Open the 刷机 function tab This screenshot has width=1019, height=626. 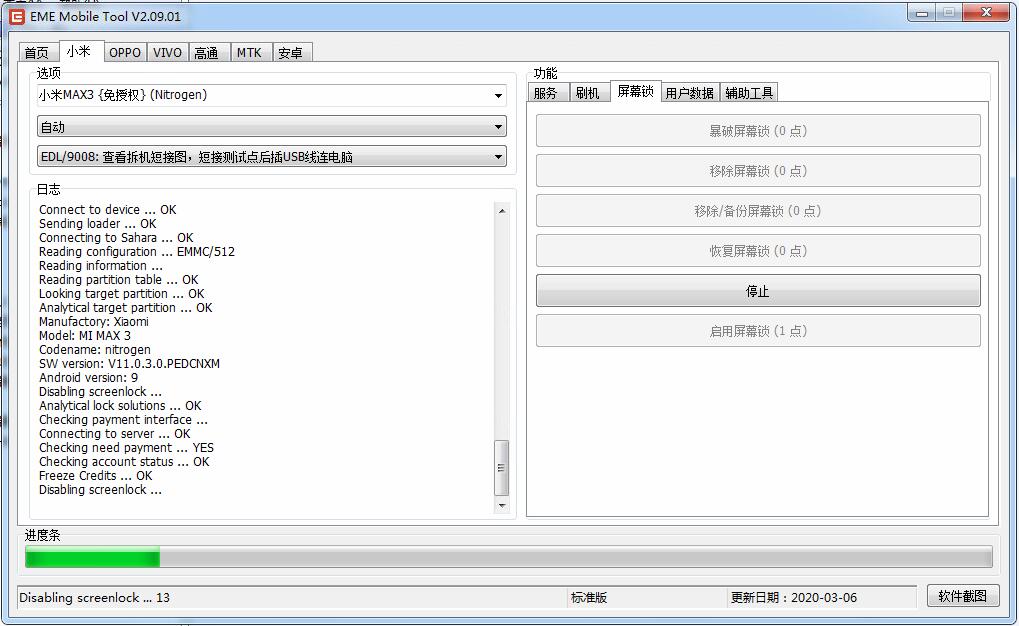point(588,93)
